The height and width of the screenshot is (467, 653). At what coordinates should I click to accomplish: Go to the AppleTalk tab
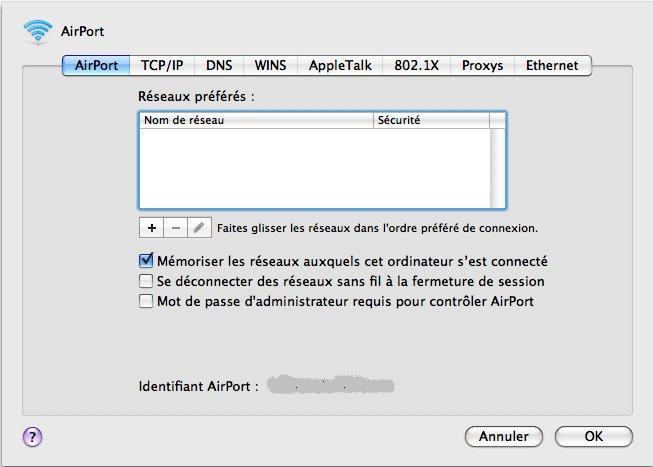click(340, 65)
